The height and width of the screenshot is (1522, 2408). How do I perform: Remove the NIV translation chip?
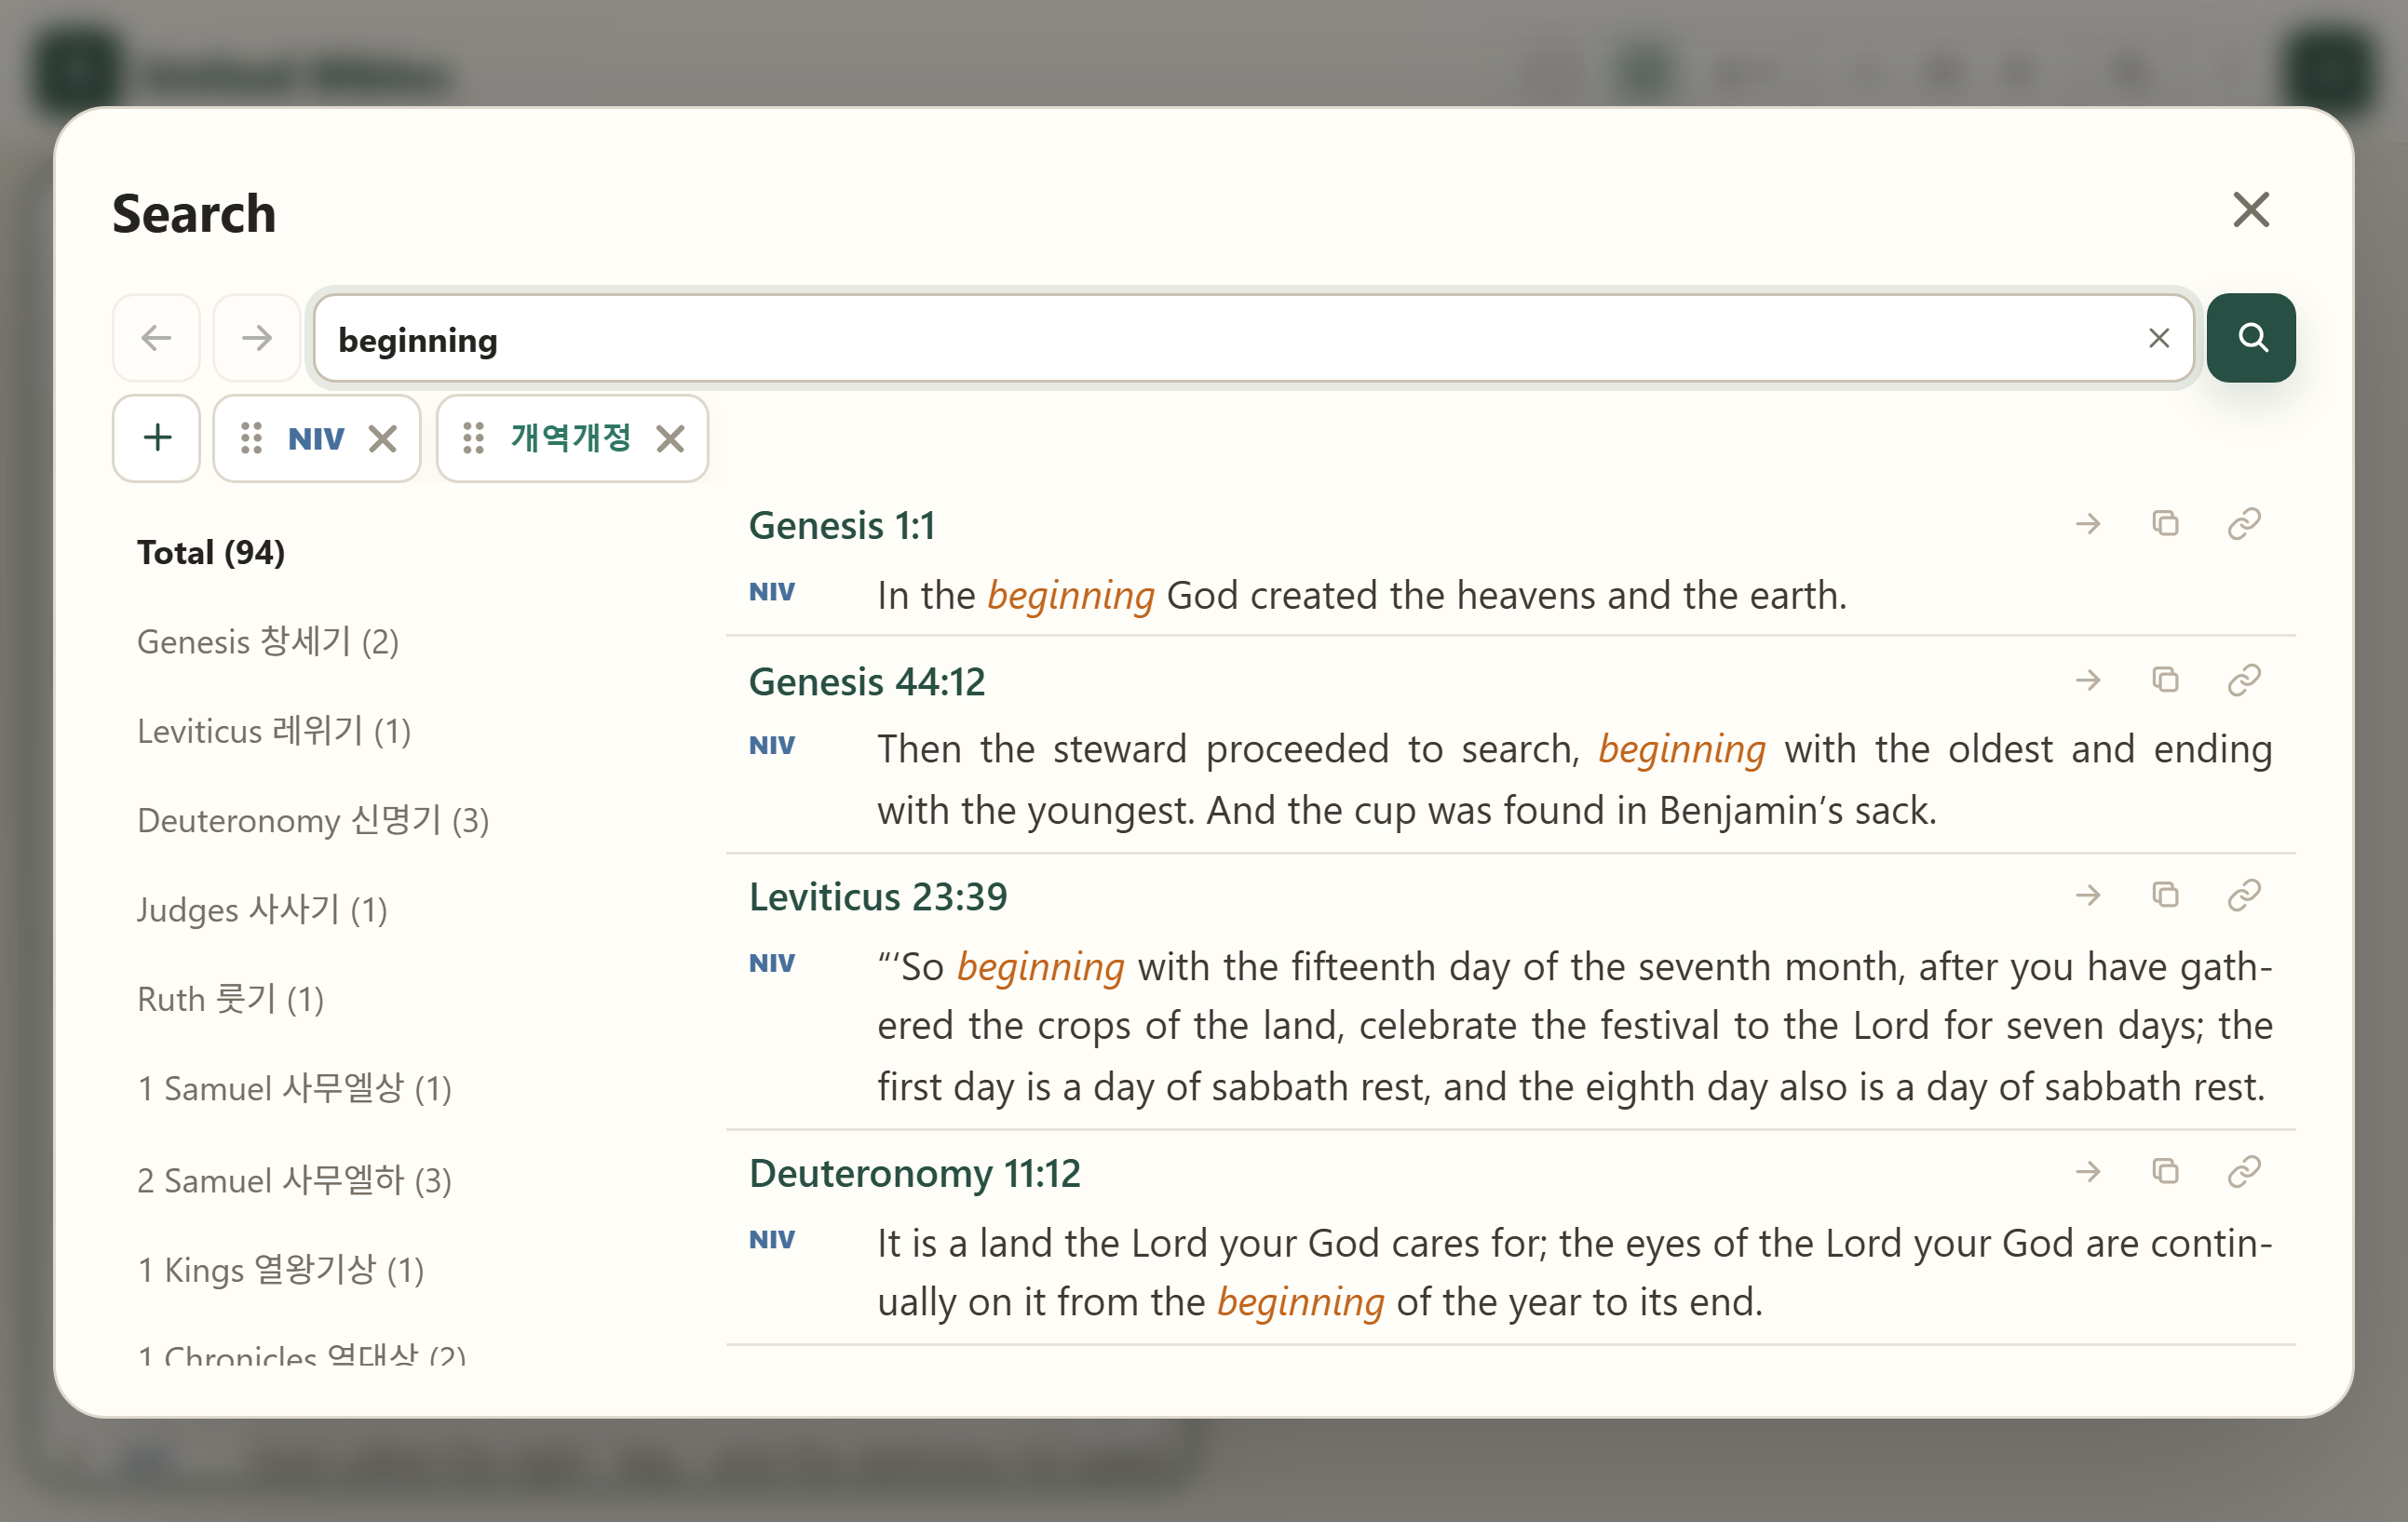coord(383,439)
